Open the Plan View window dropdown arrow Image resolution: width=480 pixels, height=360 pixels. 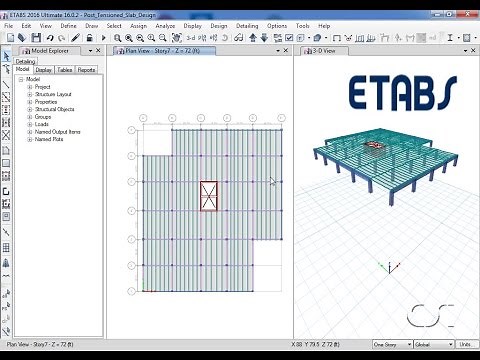[278, 51]
